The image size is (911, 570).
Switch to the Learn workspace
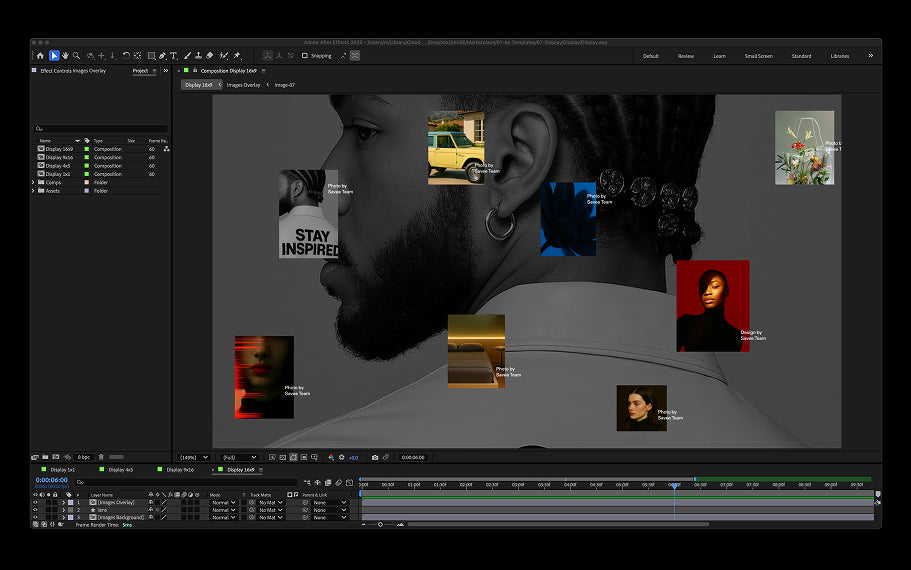(x=719, y=56)
